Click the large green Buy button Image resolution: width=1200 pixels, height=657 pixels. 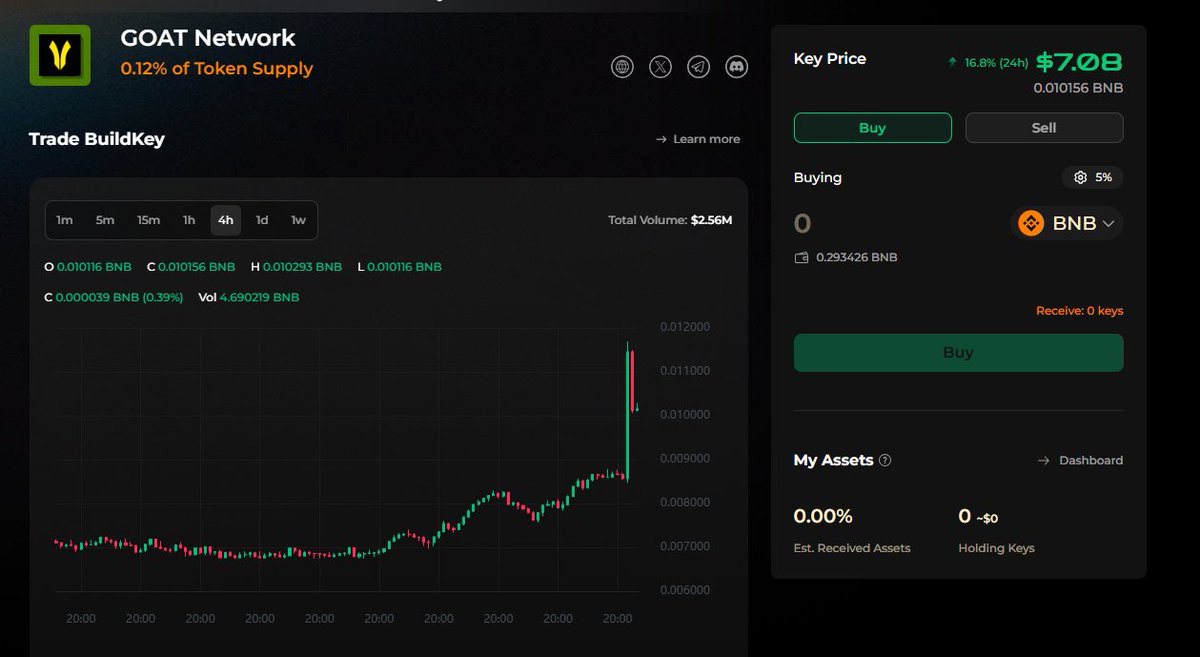(x=958, y=352)
